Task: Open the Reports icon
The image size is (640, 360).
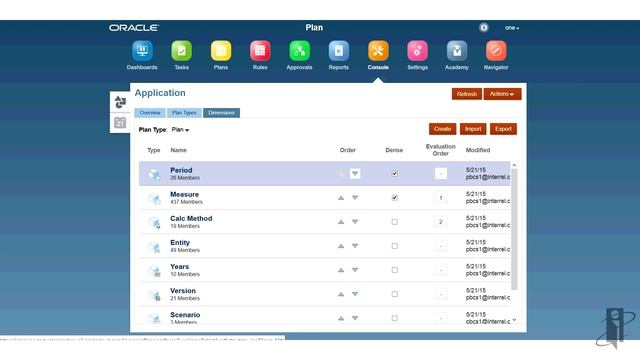Action: click(339, 51)
